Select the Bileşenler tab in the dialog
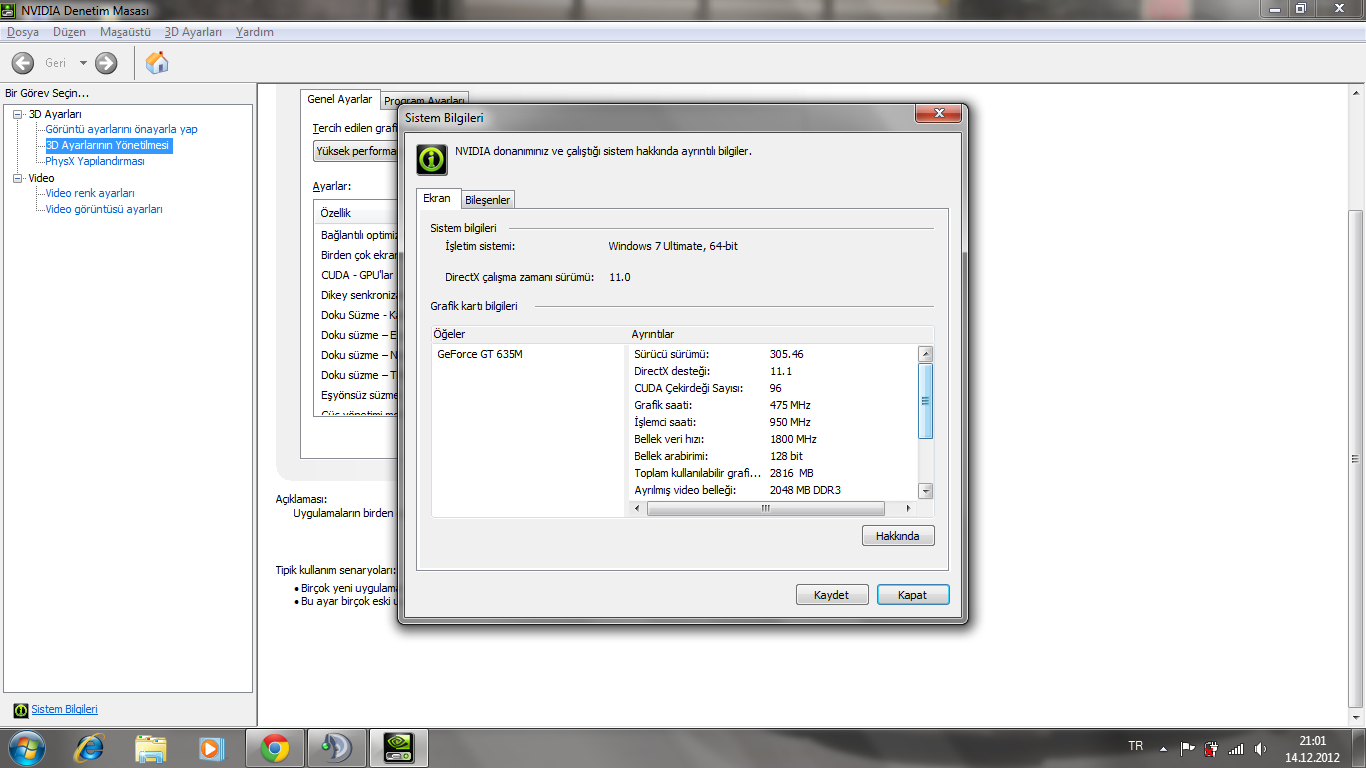Screen dimensions: 1366x768 point(487,200)
